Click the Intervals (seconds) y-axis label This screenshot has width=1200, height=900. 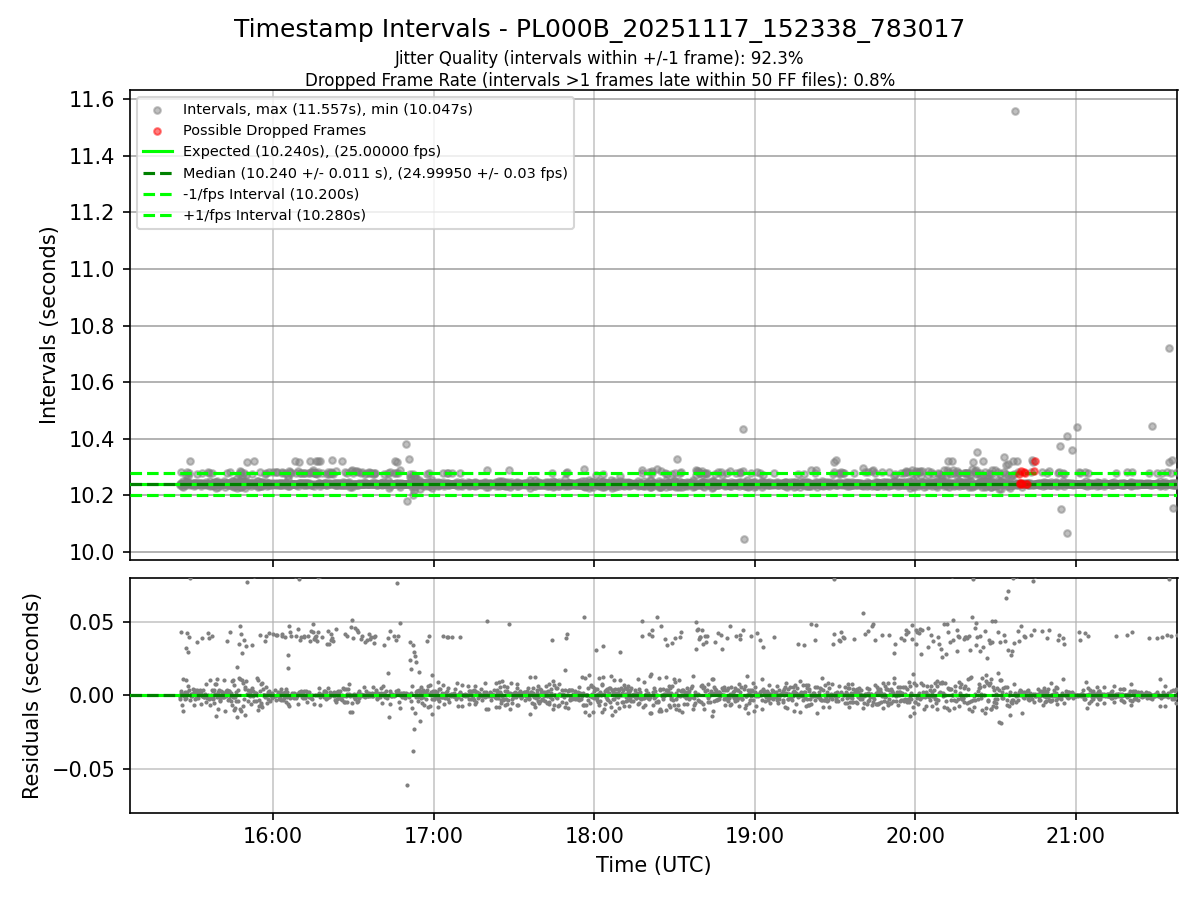[49, 325]
